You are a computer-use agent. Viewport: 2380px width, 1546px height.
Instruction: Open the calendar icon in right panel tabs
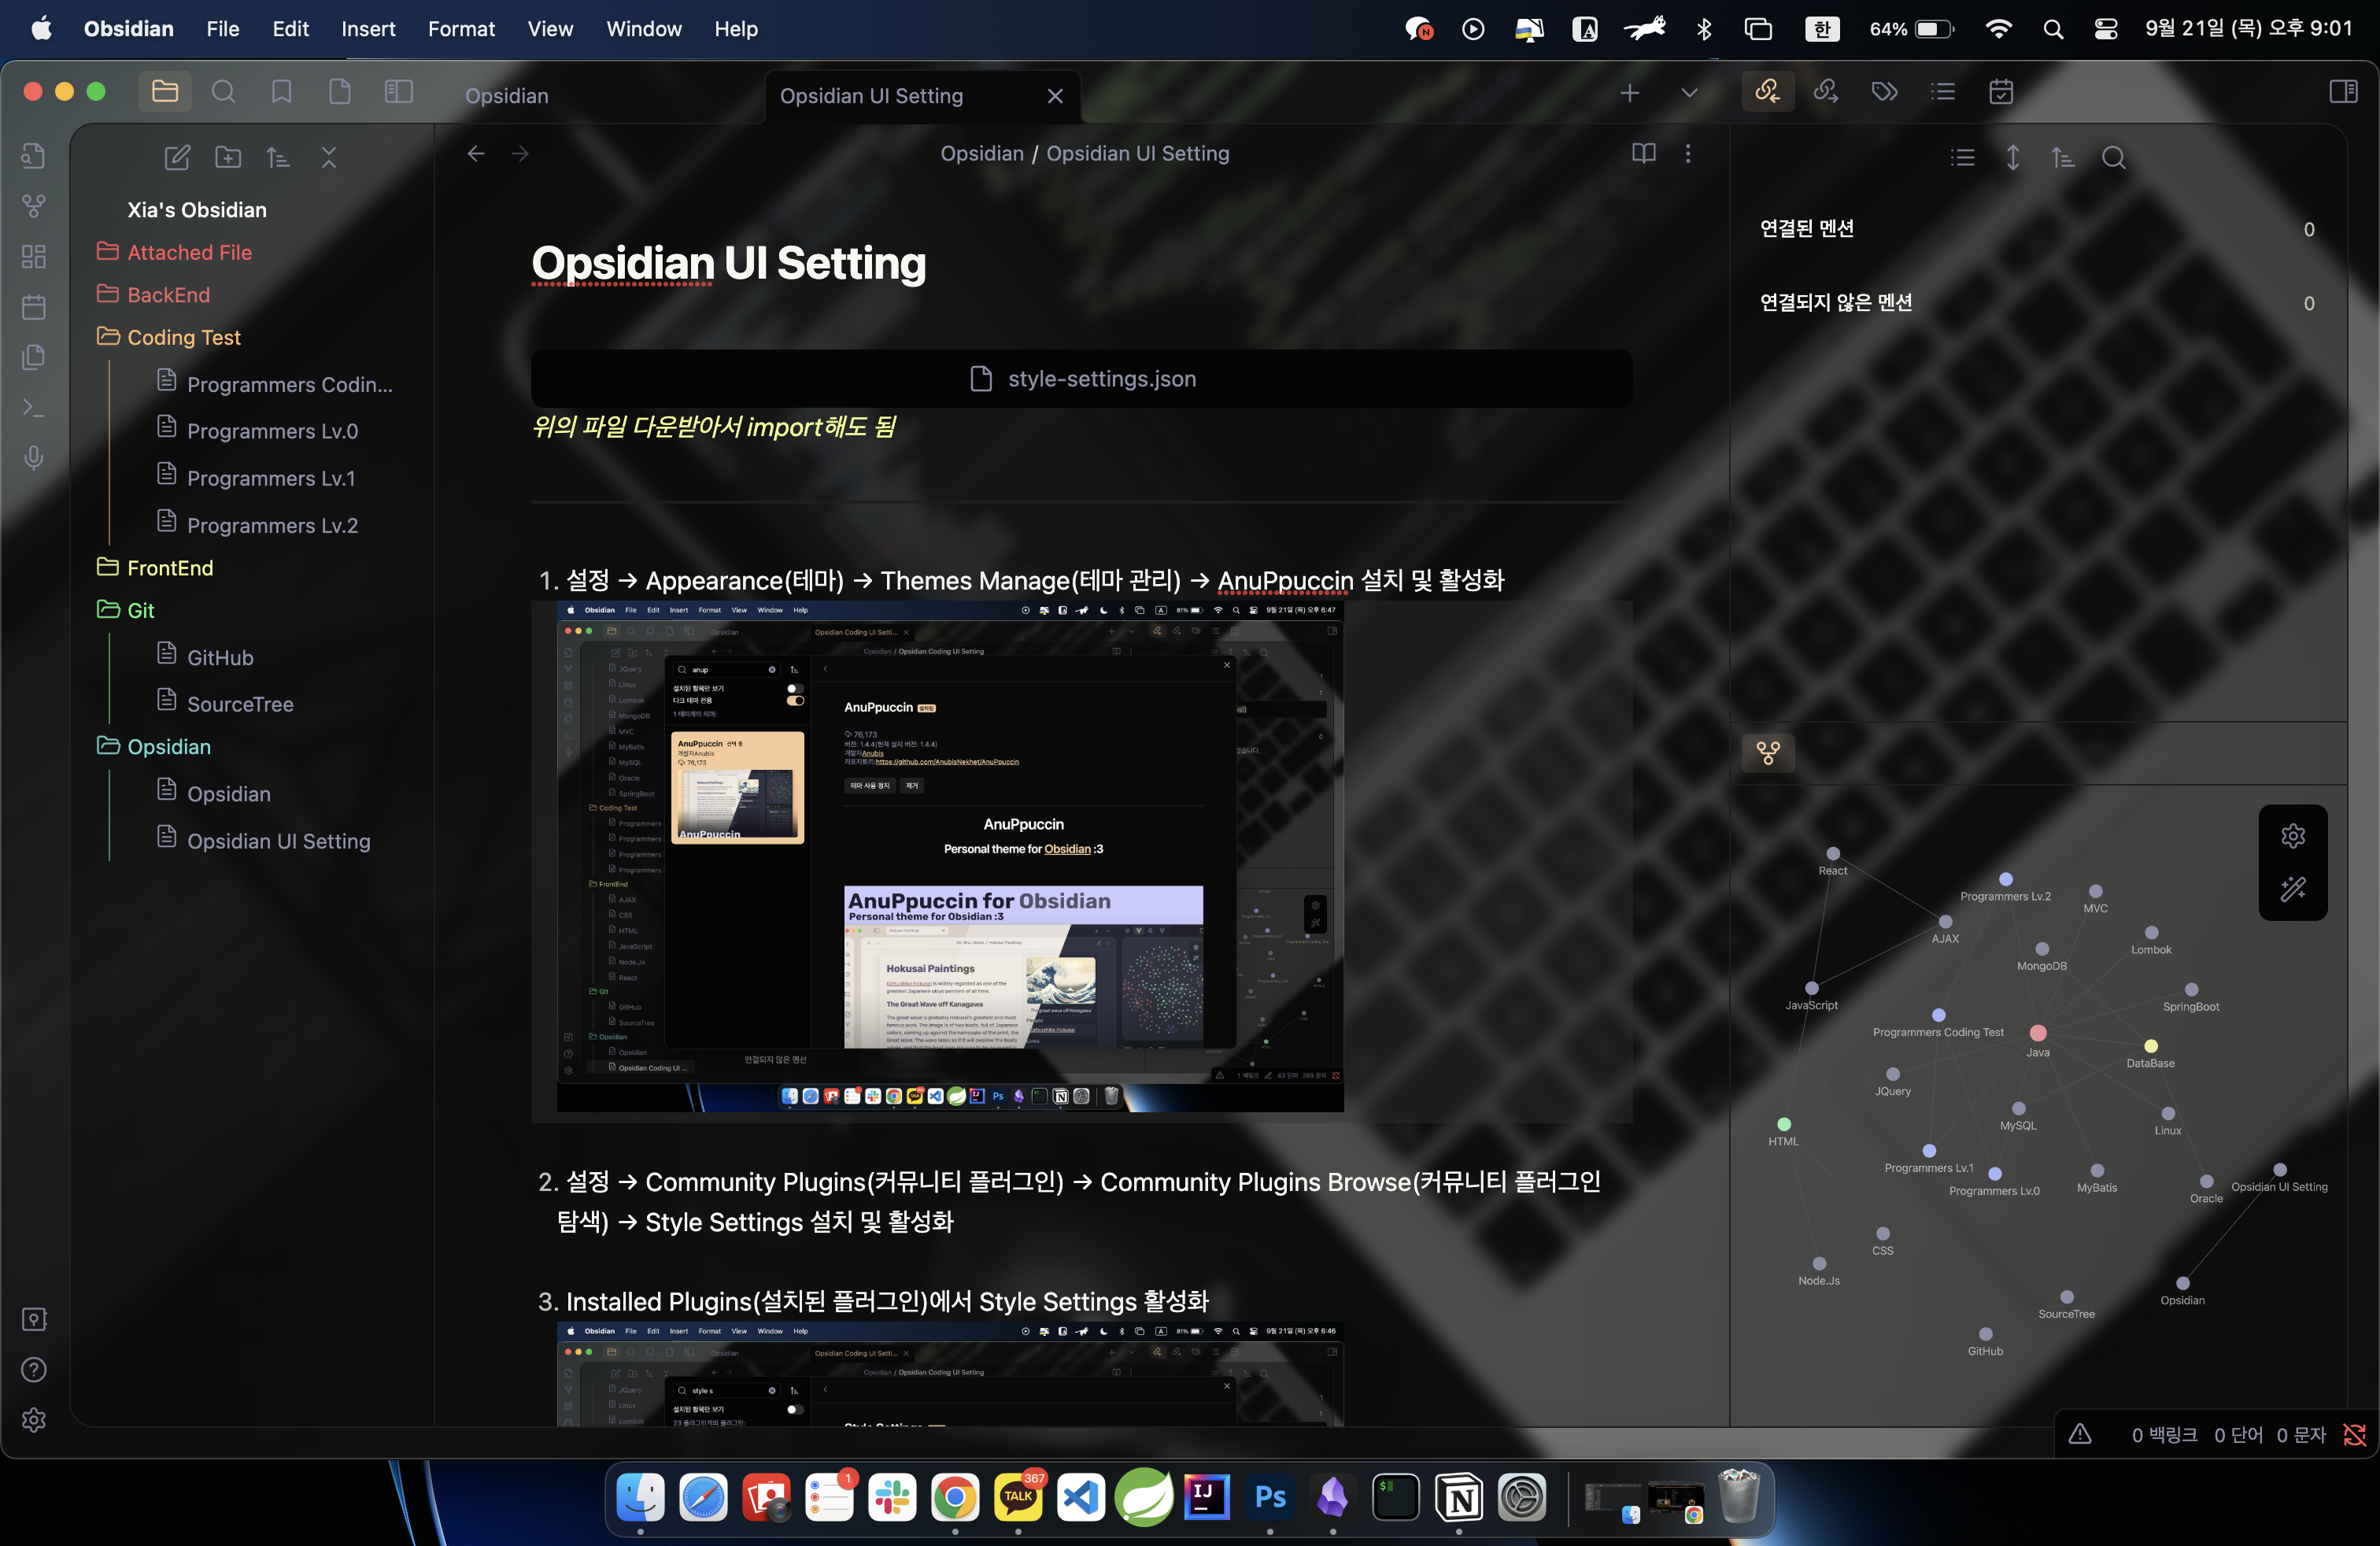click(2001, 92)
